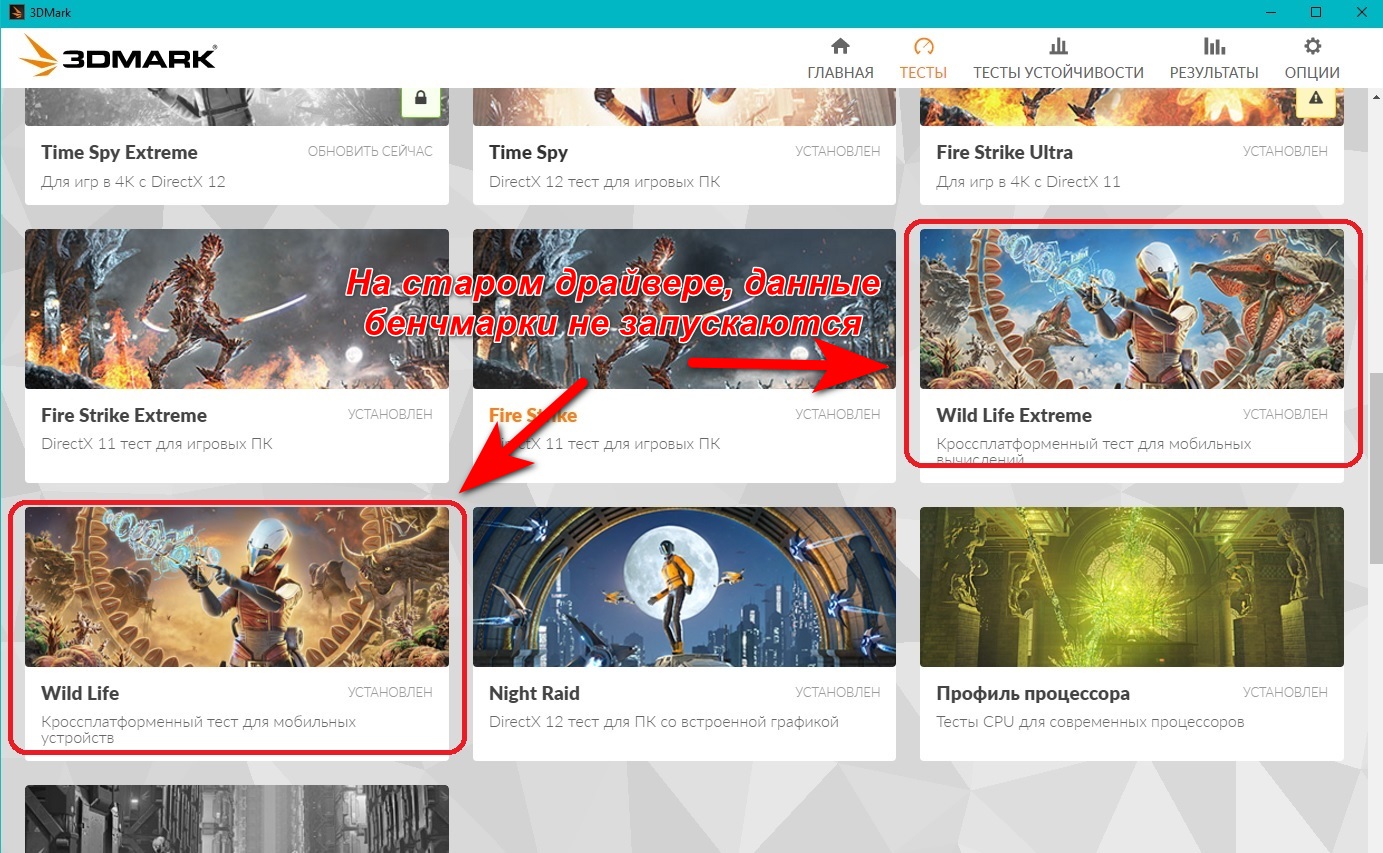Click УСТАНОВЛЕН status on the Time Spy card
This screenshot has height=853, width=1383.
[x=838, y=151]
